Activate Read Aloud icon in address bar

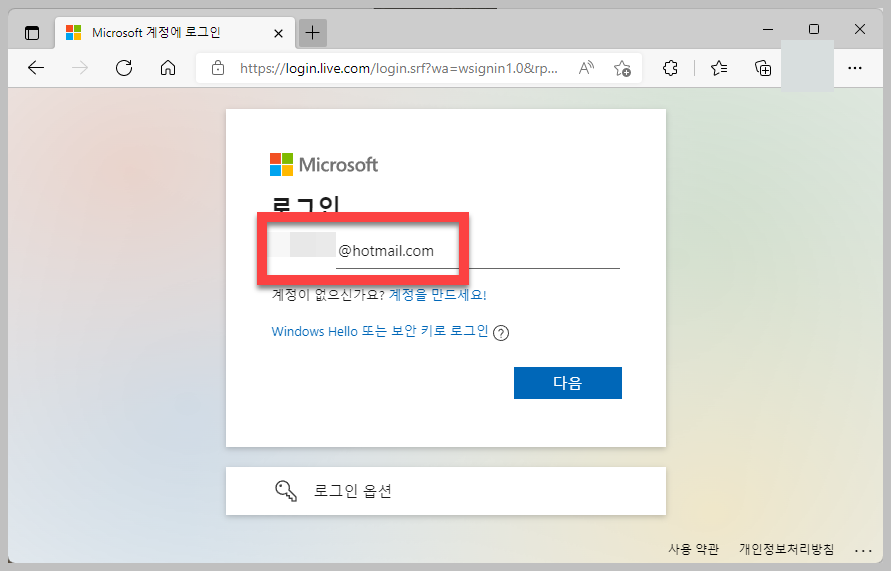click(586, 68)
